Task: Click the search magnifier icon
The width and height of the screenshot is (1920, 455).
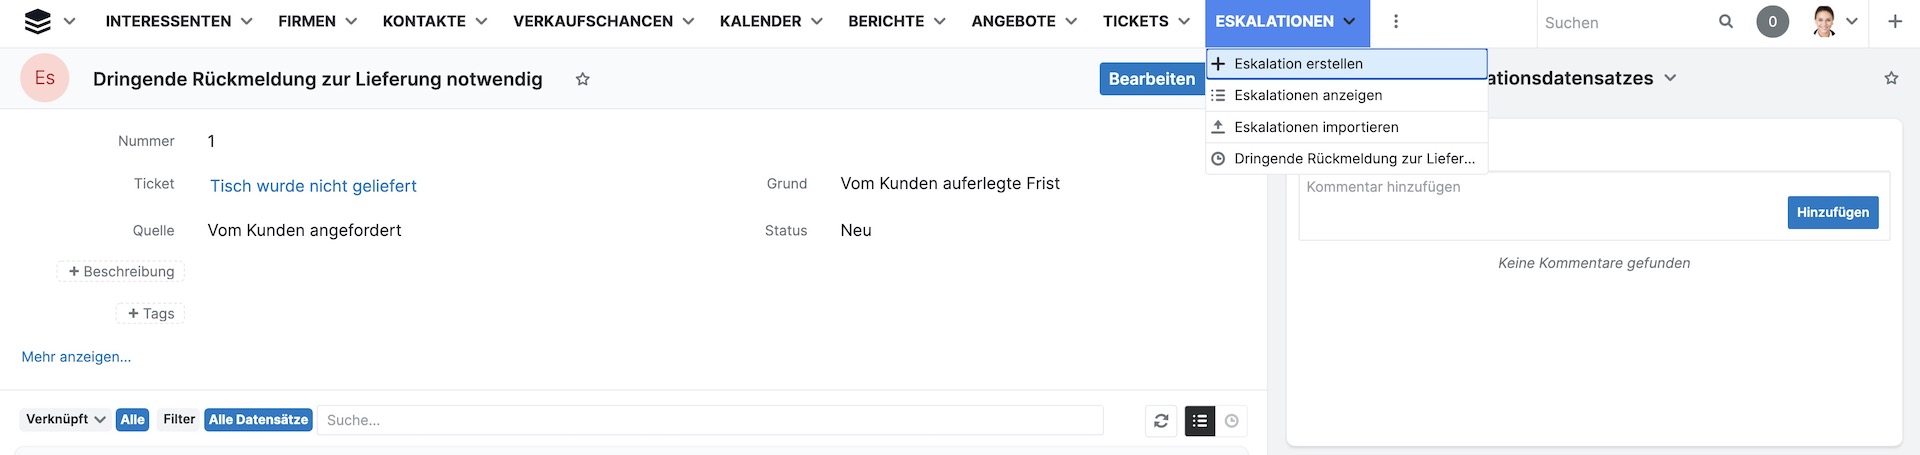Action: pos(1726,21)
